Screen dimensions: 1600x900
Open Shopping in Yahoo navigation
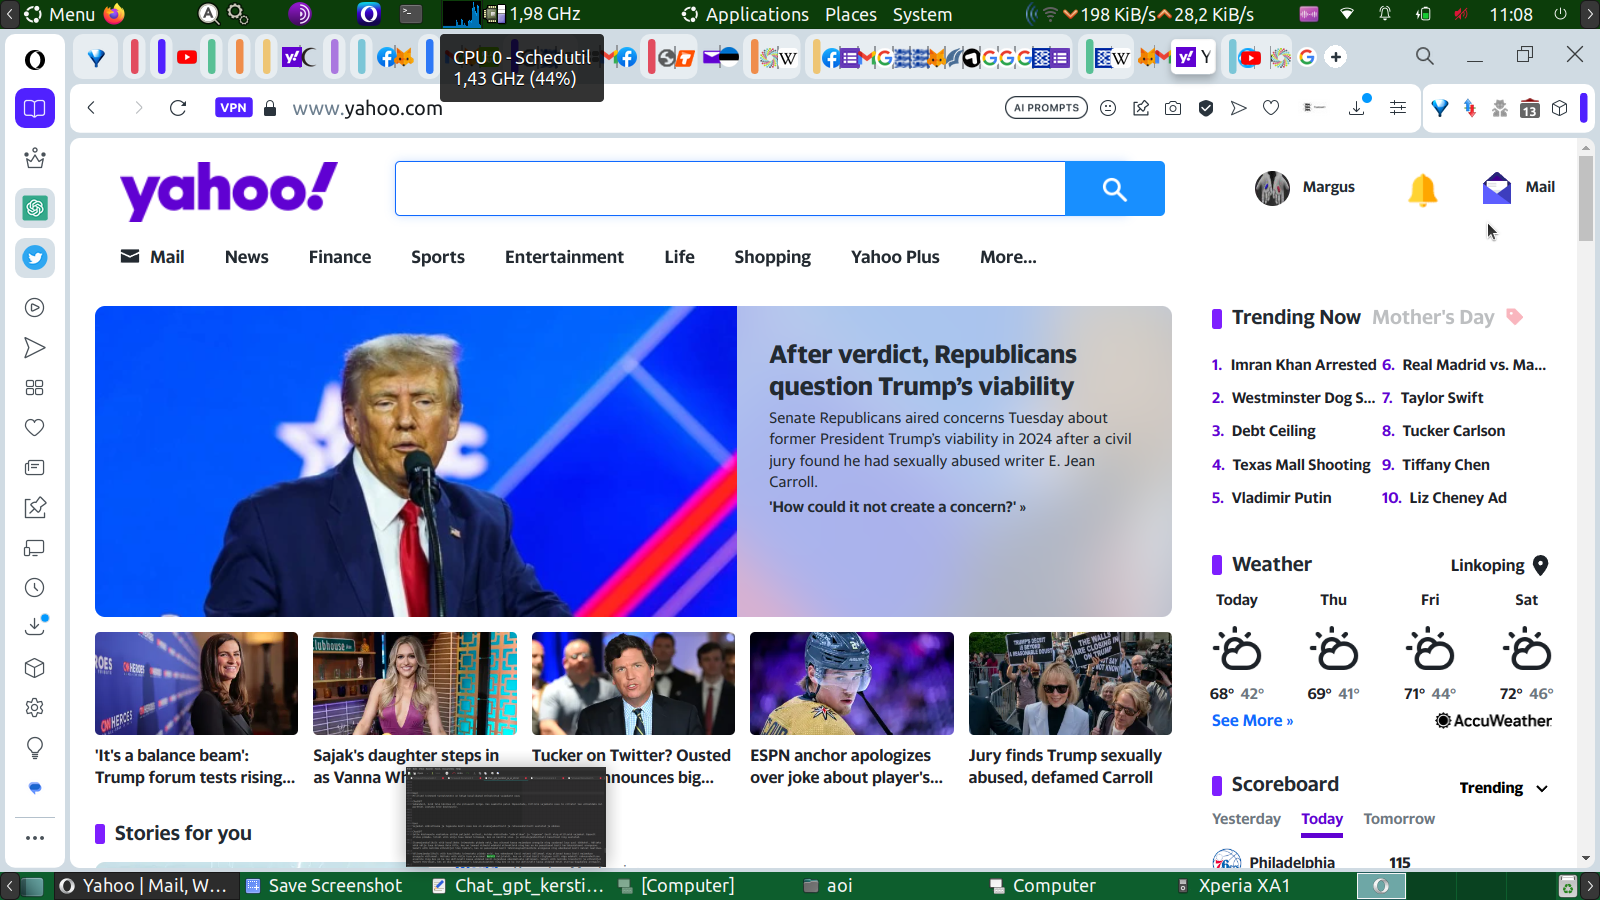click(772, 257)
